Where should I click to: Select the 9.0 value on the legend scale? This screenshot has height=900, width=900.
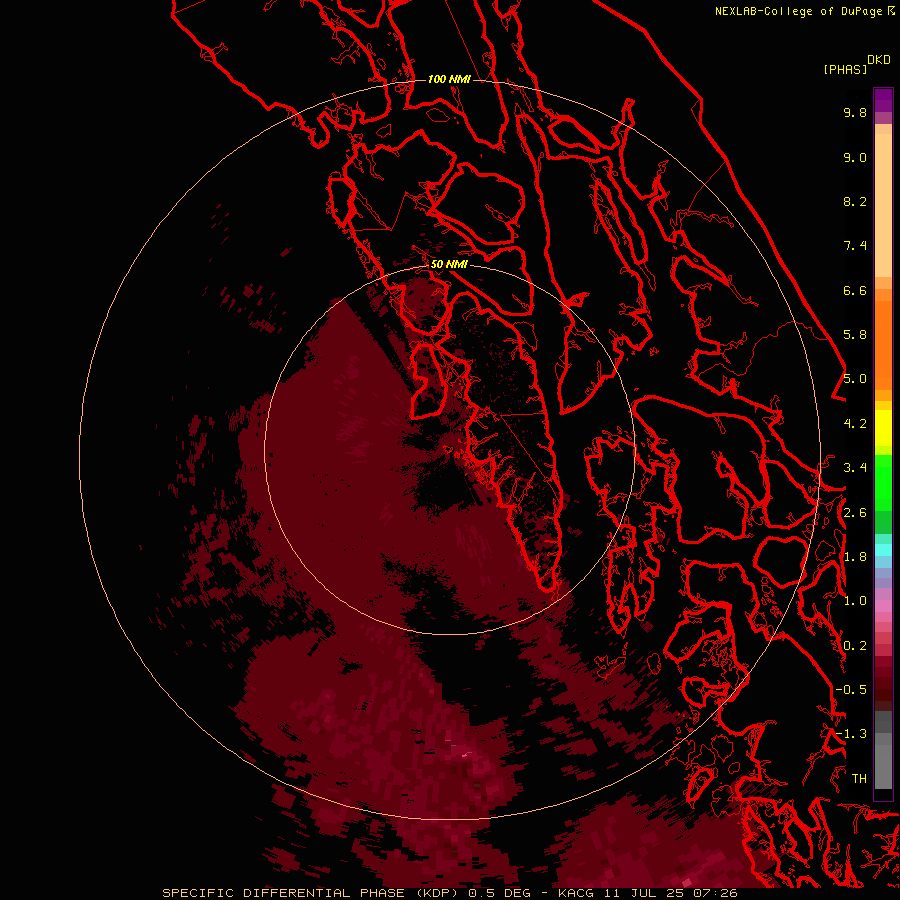pos(855,157)
